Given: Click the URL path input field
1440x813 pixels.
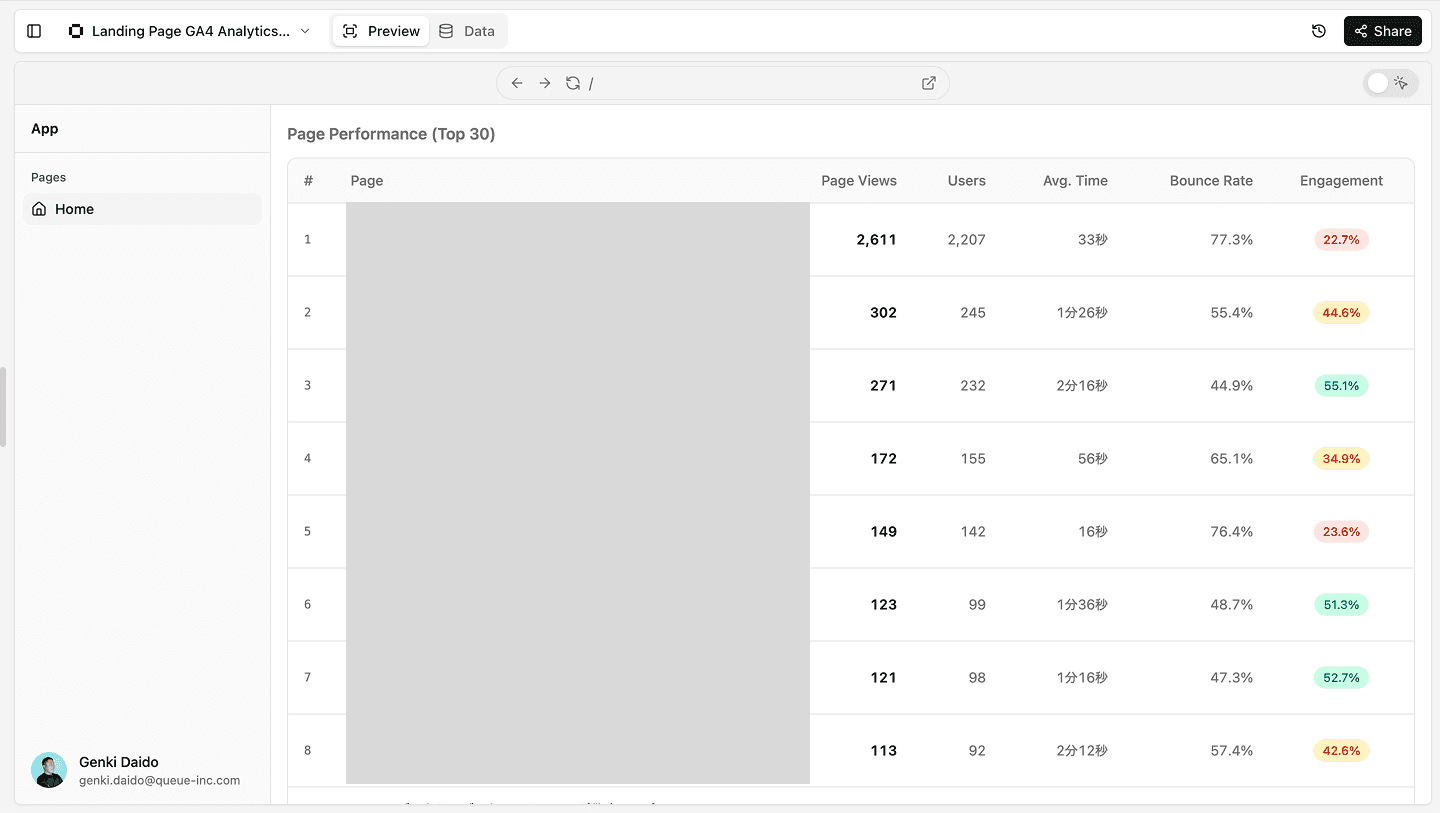Looking at the screenshot, I should (750, 83).
